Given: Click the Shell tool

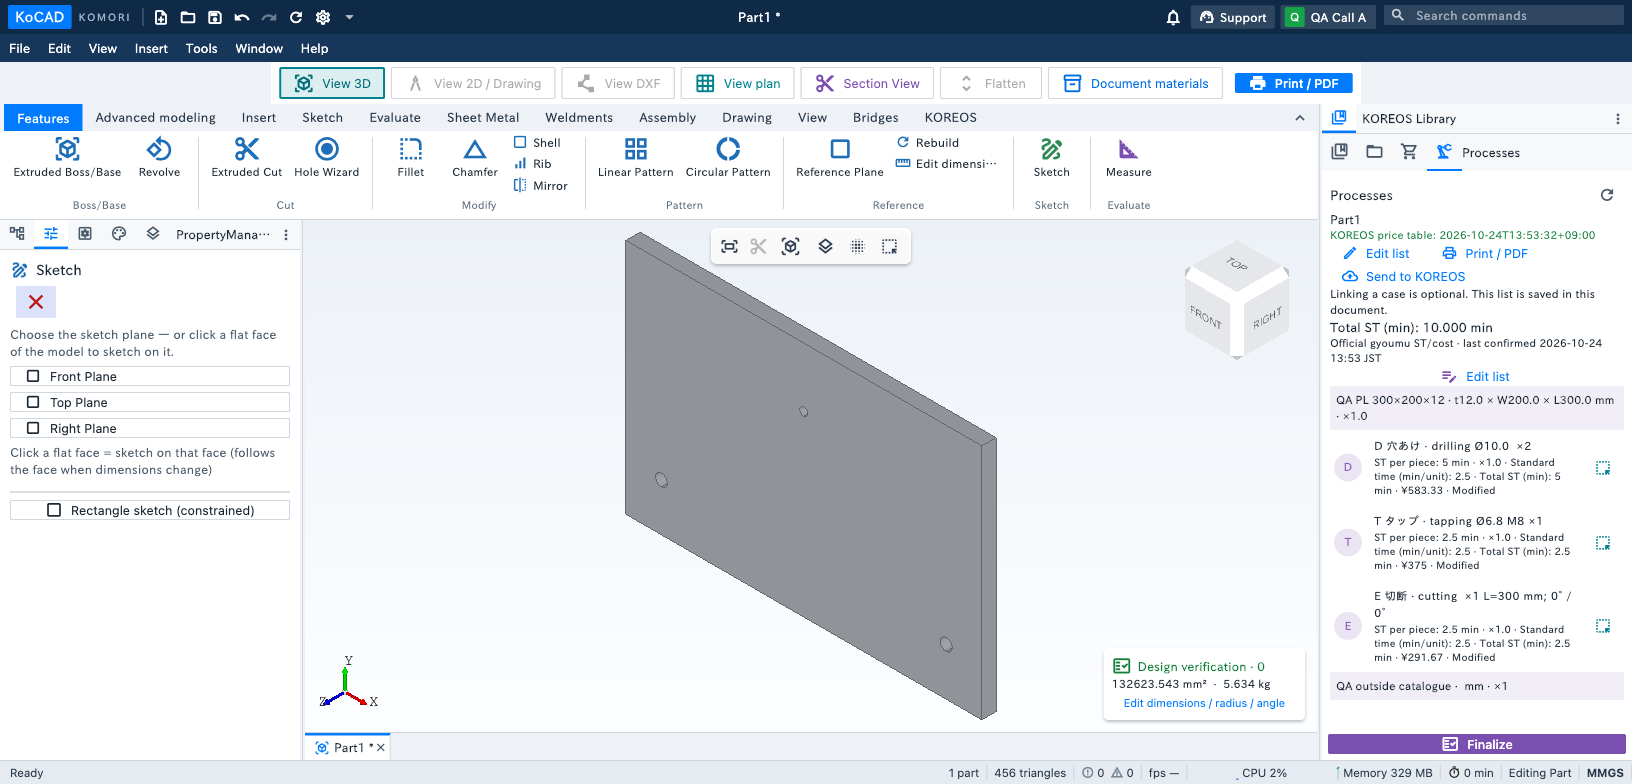Looking at the screenshot, I should [x=537, y=143].
